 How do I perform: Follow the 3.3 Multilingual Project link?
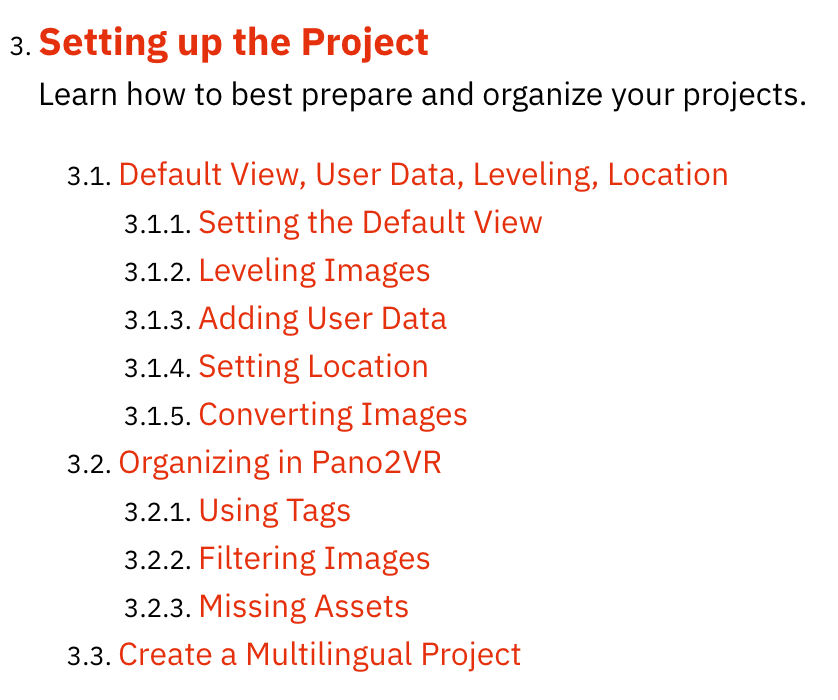point(320,655)
